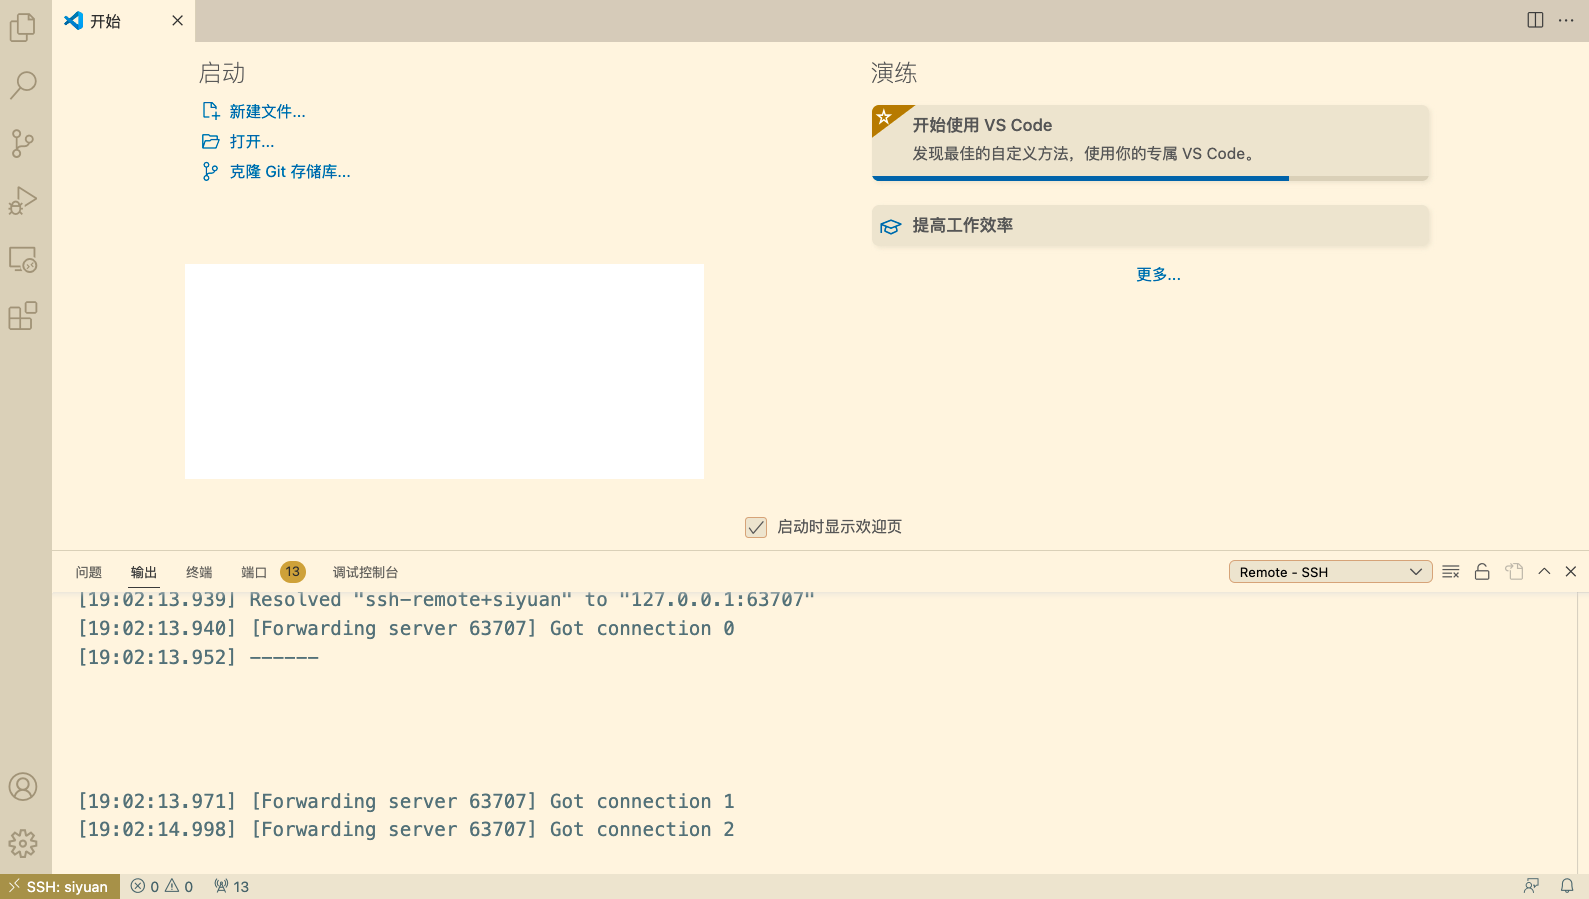Switch to 输出 panel tab
Viewport: 1589px width, 899px height.
coord(144,572)
